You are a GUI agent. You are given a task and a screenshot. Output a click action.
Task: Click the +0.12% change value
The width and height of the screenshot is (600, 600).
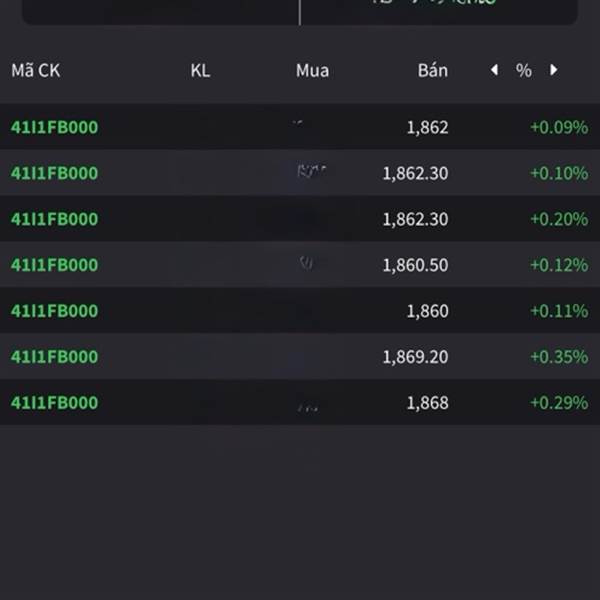coord(558,265)
